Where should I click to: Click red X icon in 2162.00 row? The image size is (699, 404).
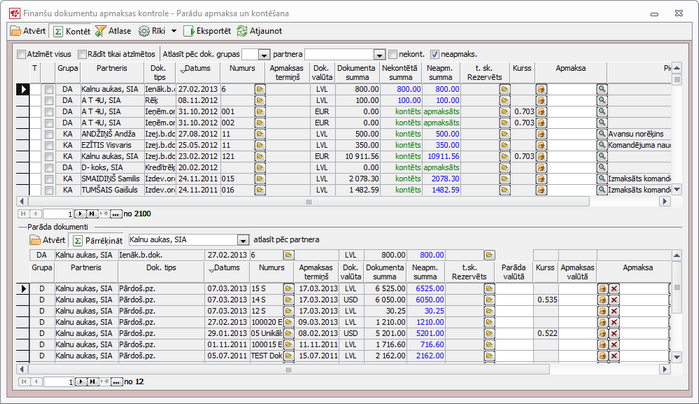point(614,355)
